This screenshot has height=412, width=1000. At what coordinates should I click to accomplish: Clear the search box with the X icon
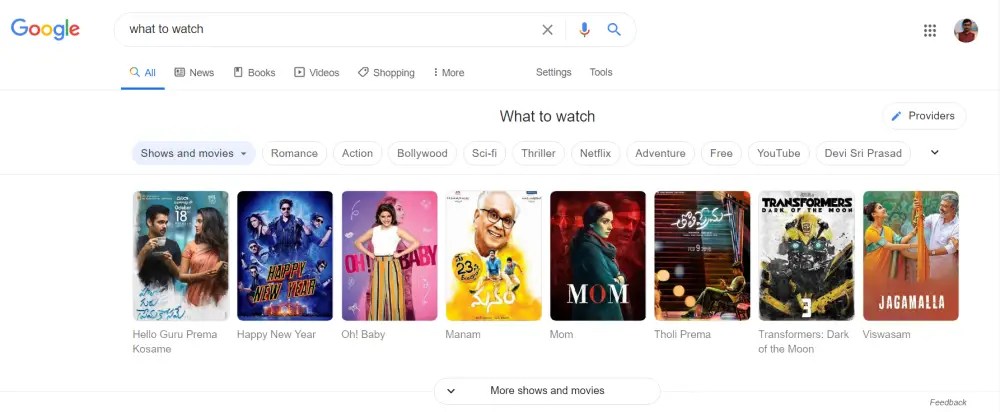coord(547,29)
